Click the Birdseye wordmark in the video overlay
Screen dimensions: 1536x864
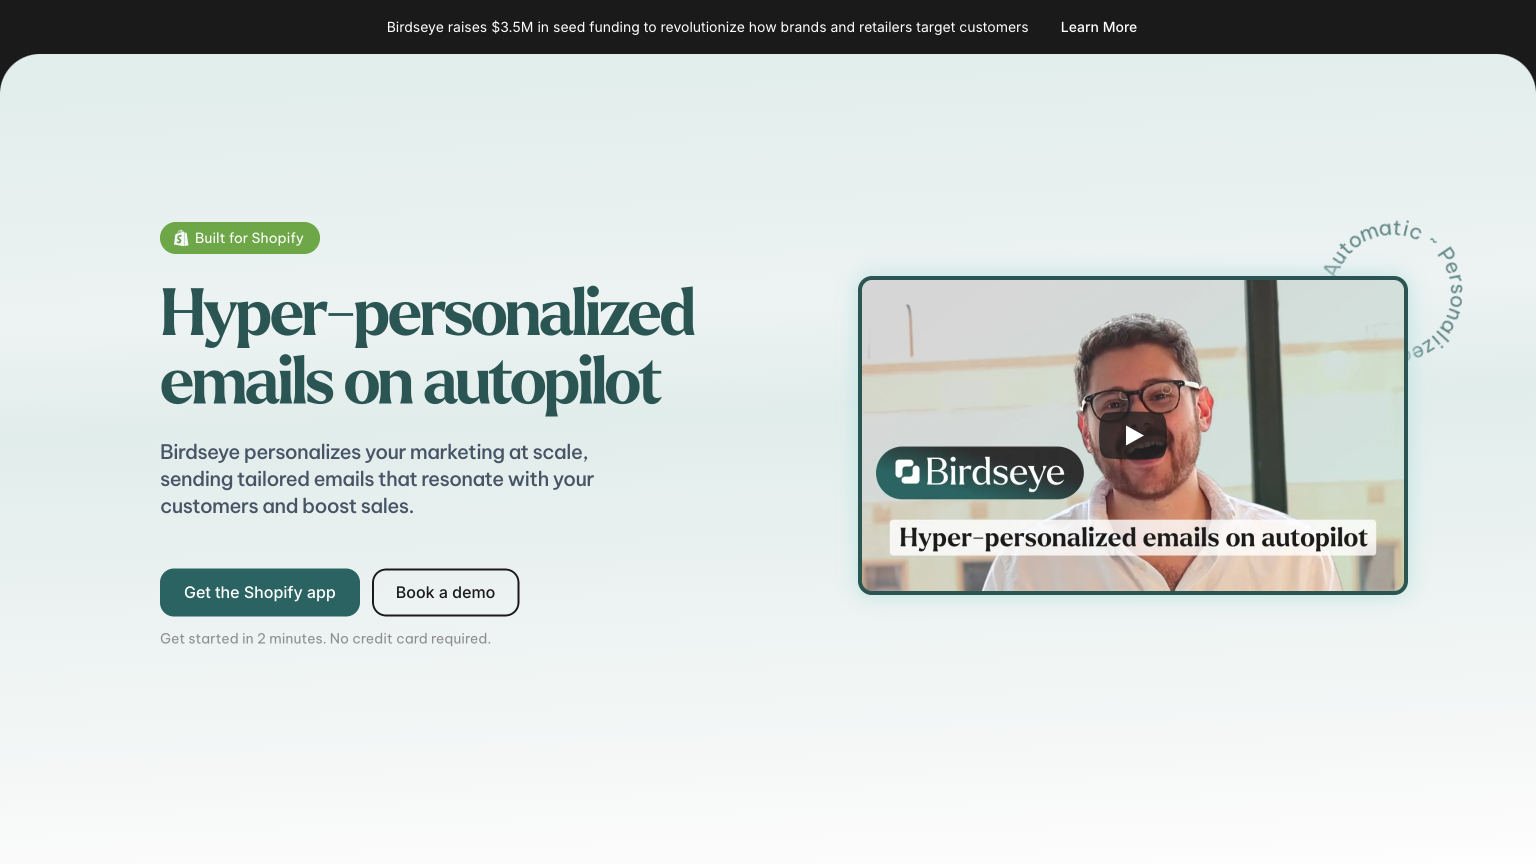[x=995, y=472]
